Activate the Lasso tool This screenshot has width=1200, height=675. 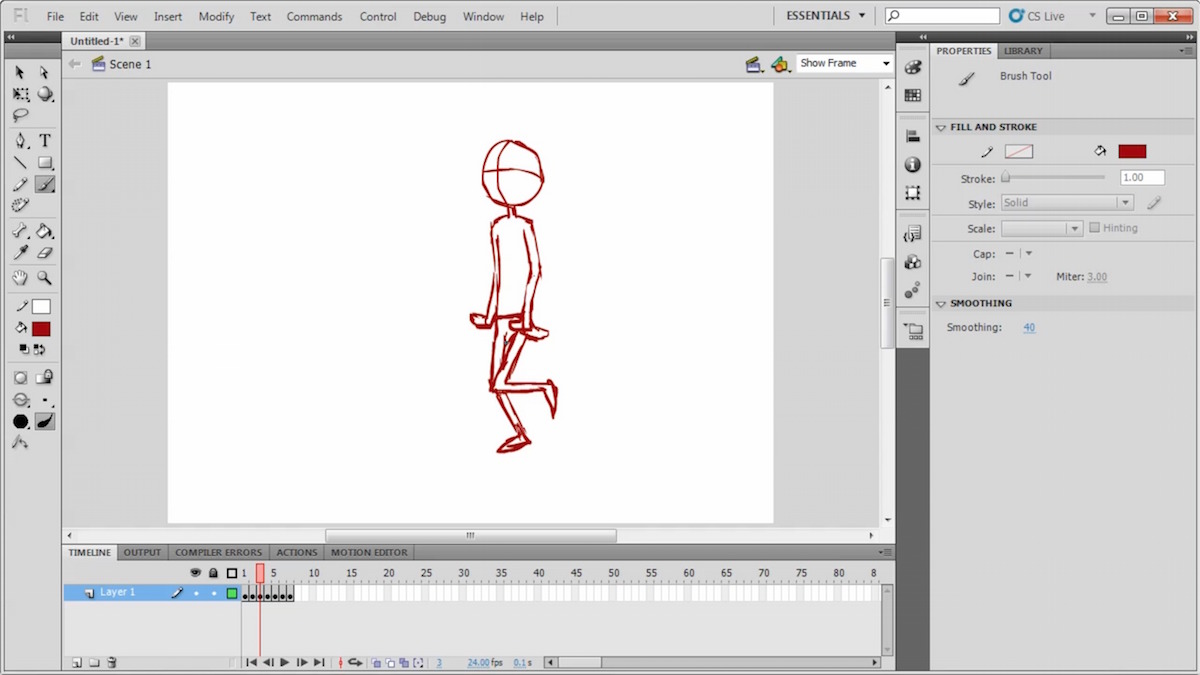point(20,116)
